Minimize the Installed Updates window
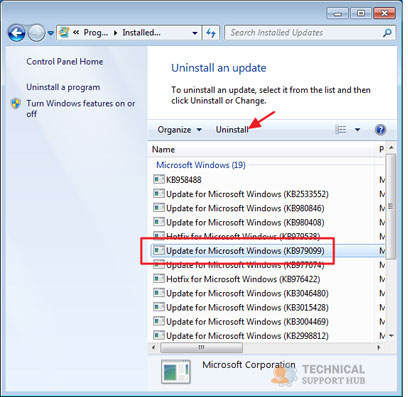Screen dimensions: 408x397 [x=338, y=13]
